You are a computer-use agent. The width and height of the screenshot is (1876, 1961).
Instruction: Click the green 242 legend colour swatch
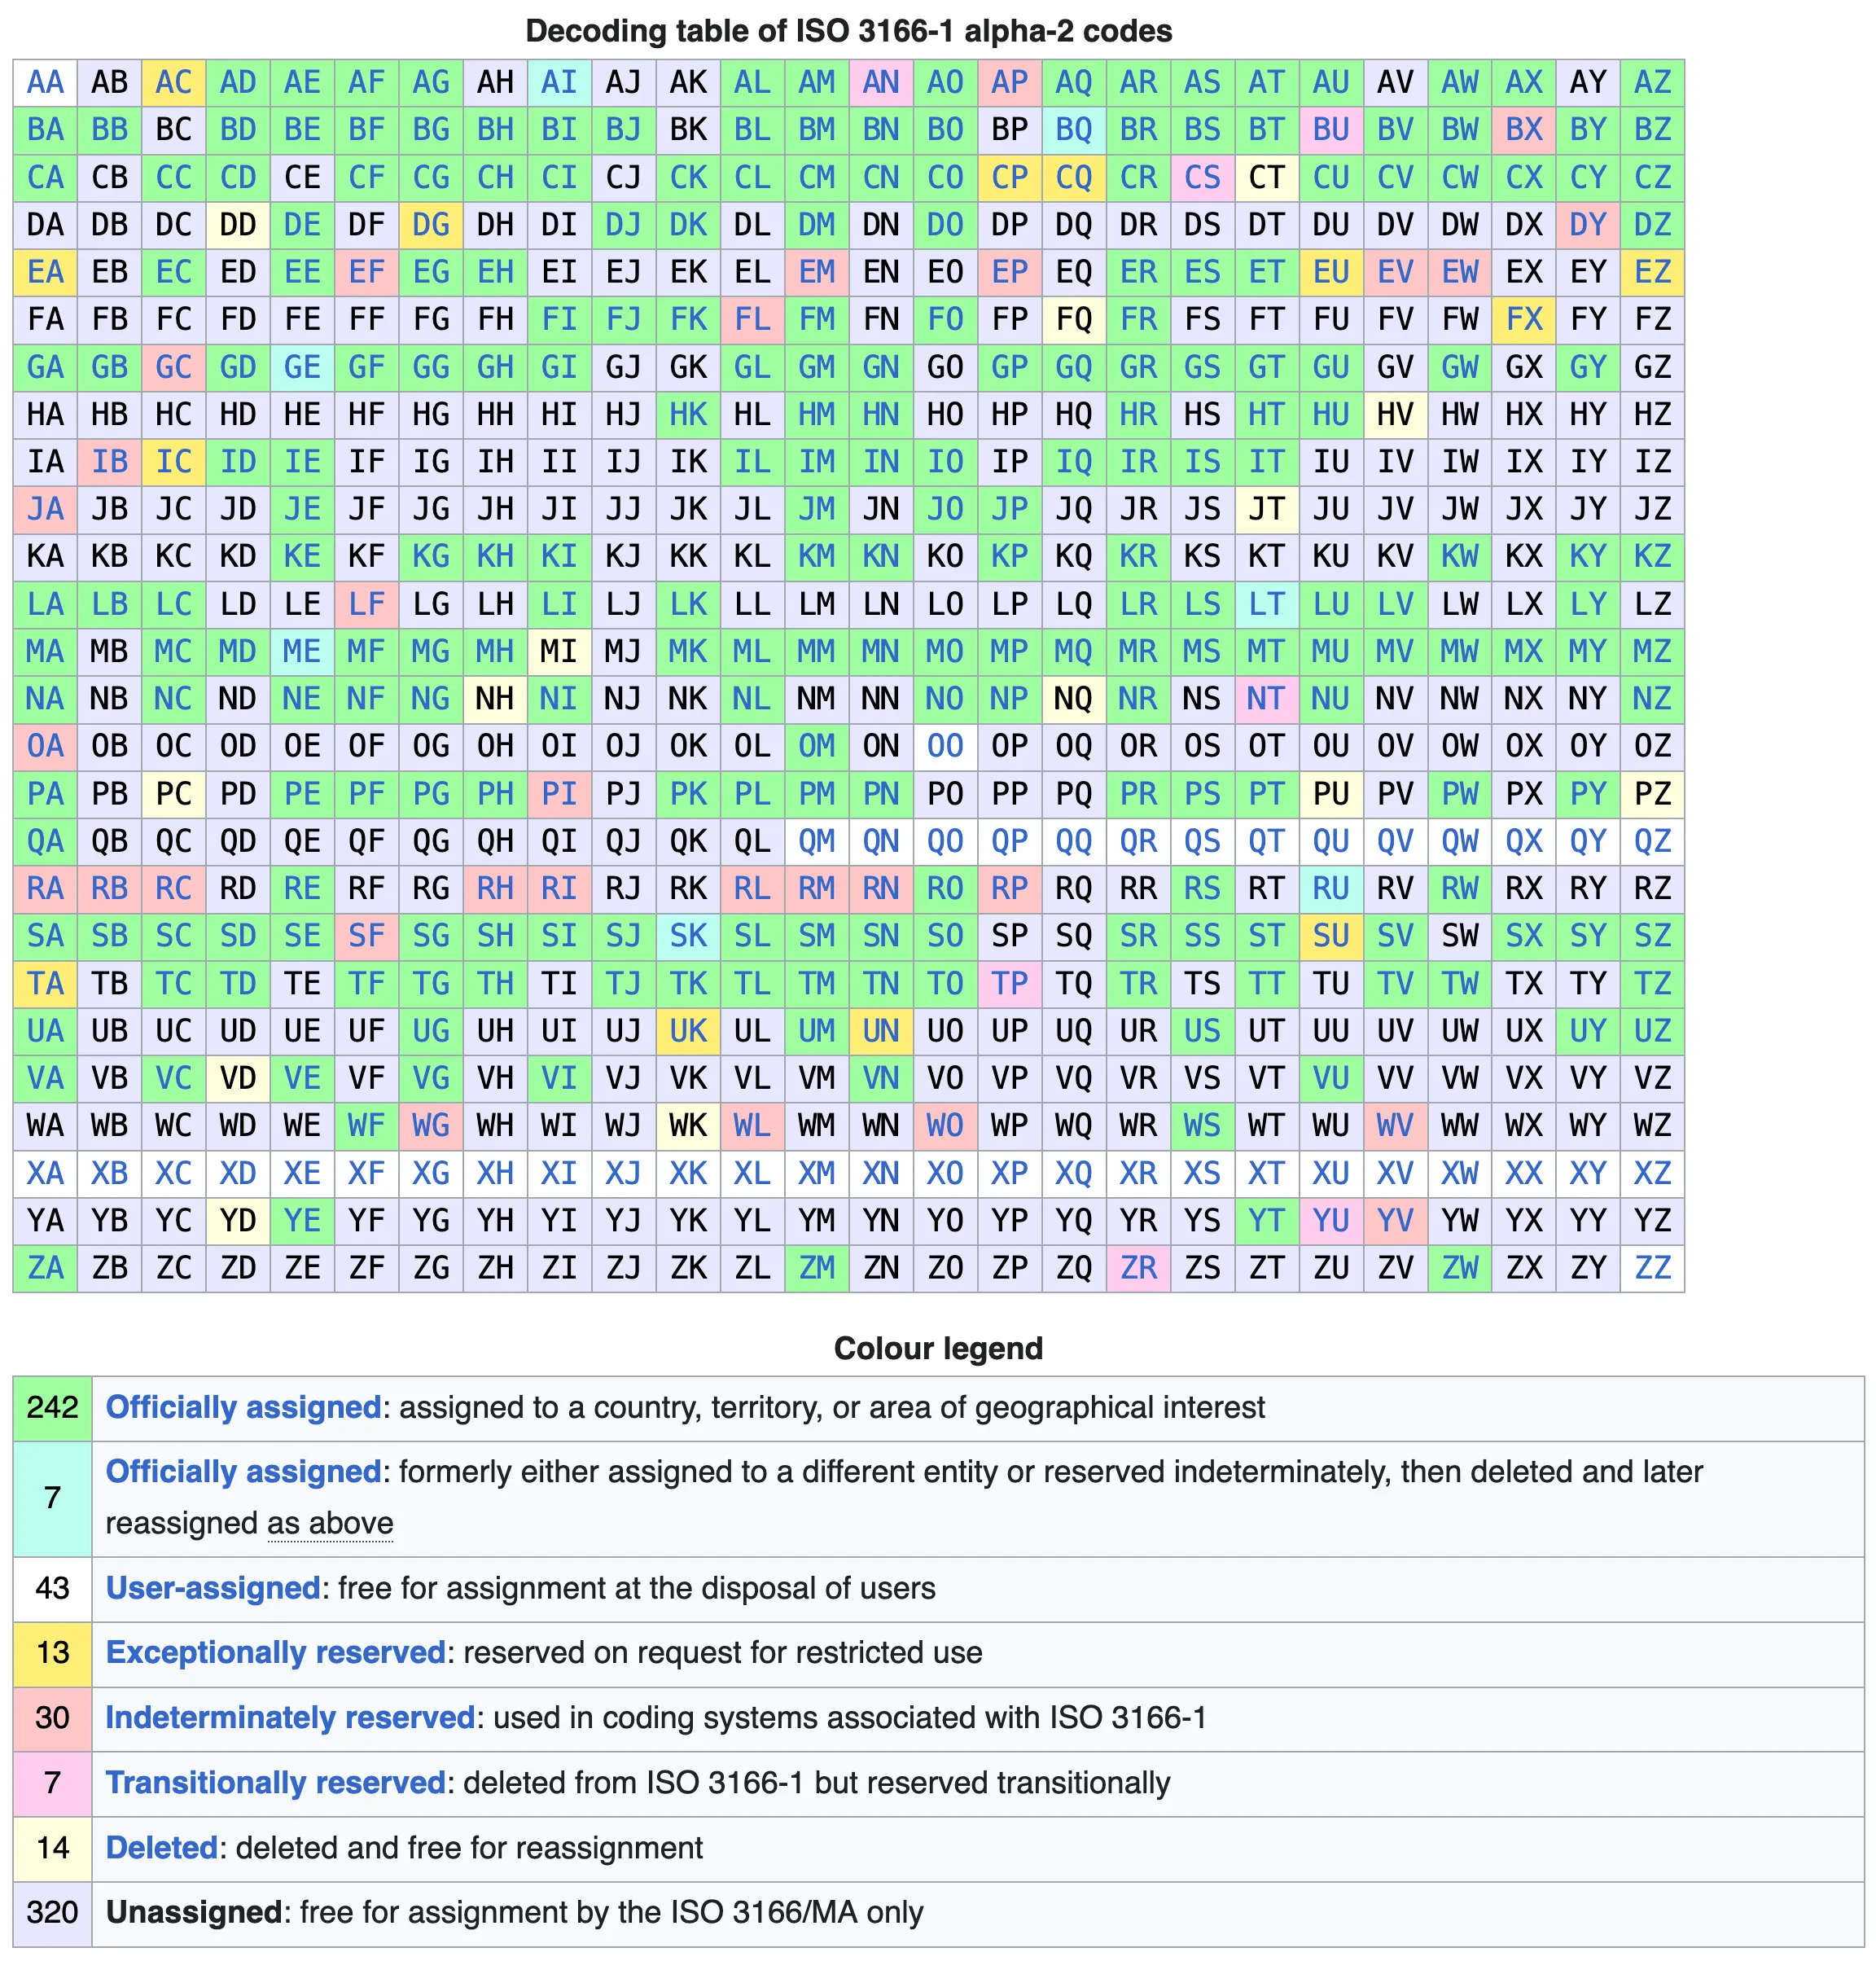[x=53, y=1408]
